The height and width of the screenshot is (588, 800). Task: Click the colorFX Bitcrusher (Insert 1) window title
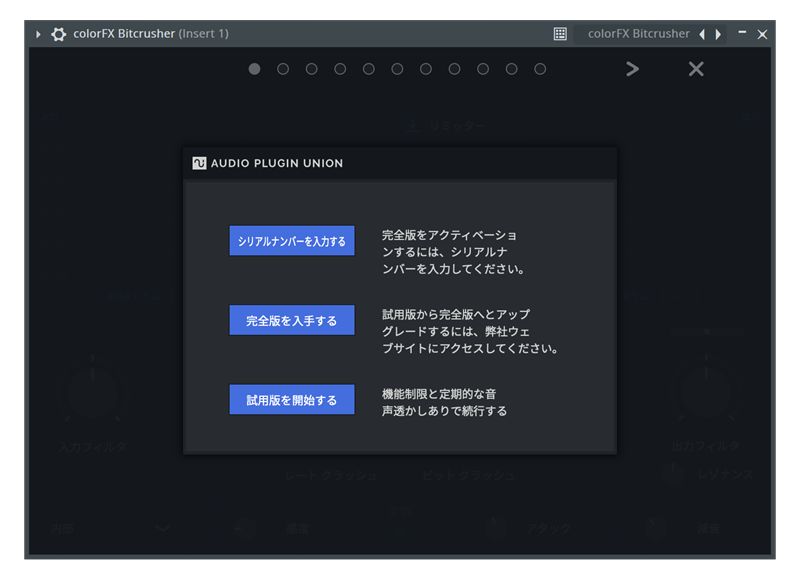pyautogui.click(x=151, y=34)
